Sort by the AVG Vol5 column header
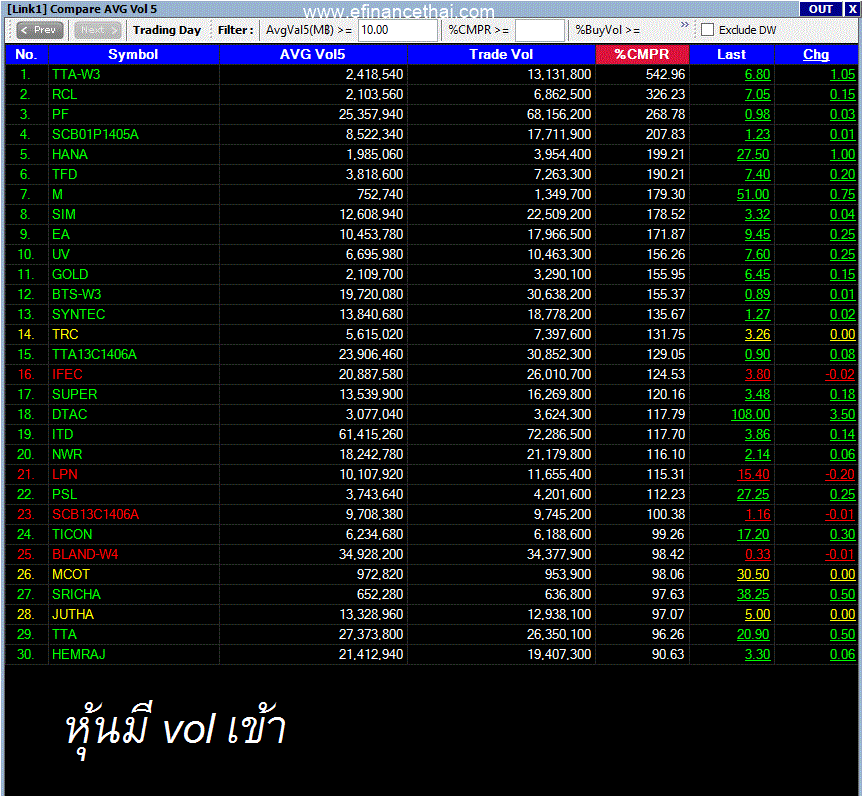The image size is (864, 796). pyautogui.click(x=312, y=55)
